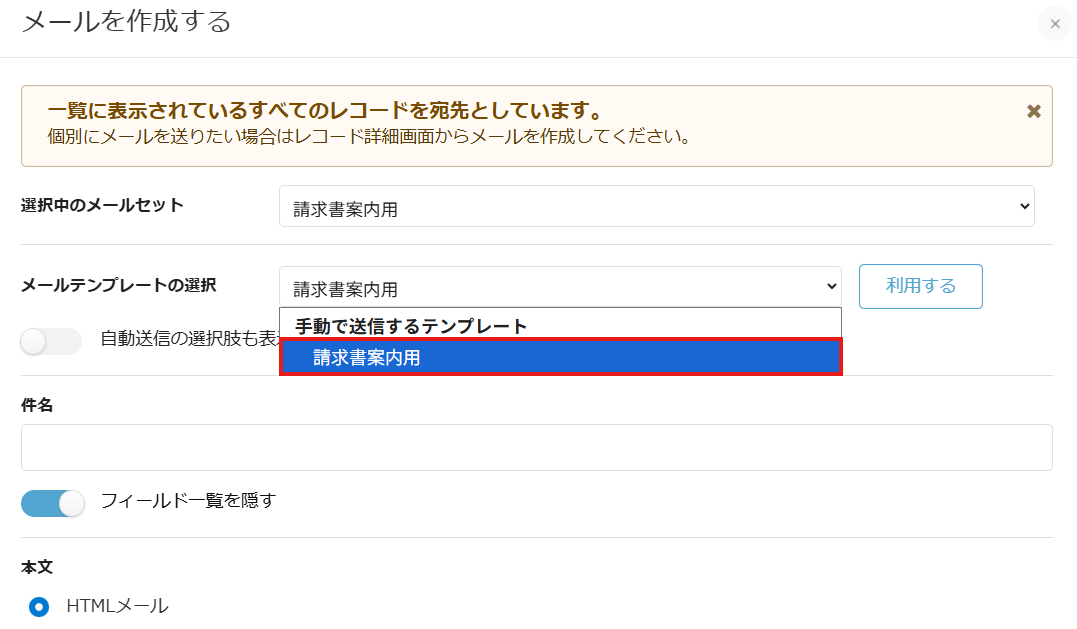Click the レコード詳細画面 notice sentence

(370, 136)
